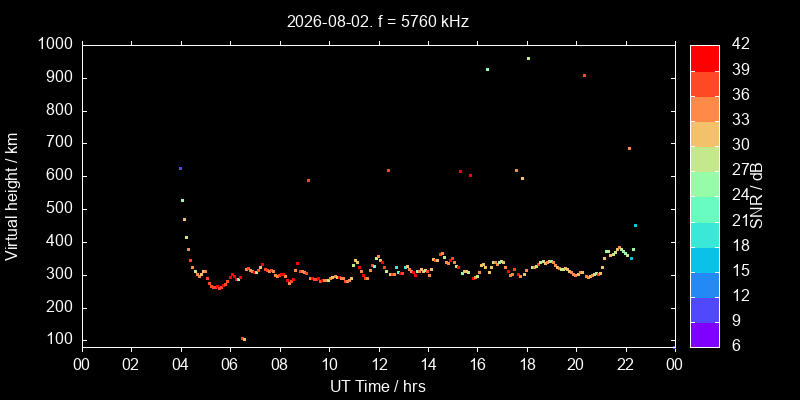Viewport: 800px width, 400px height.
Task: Click the red 39–42 dB colorbar segment
Action: [x=705, y=58]
